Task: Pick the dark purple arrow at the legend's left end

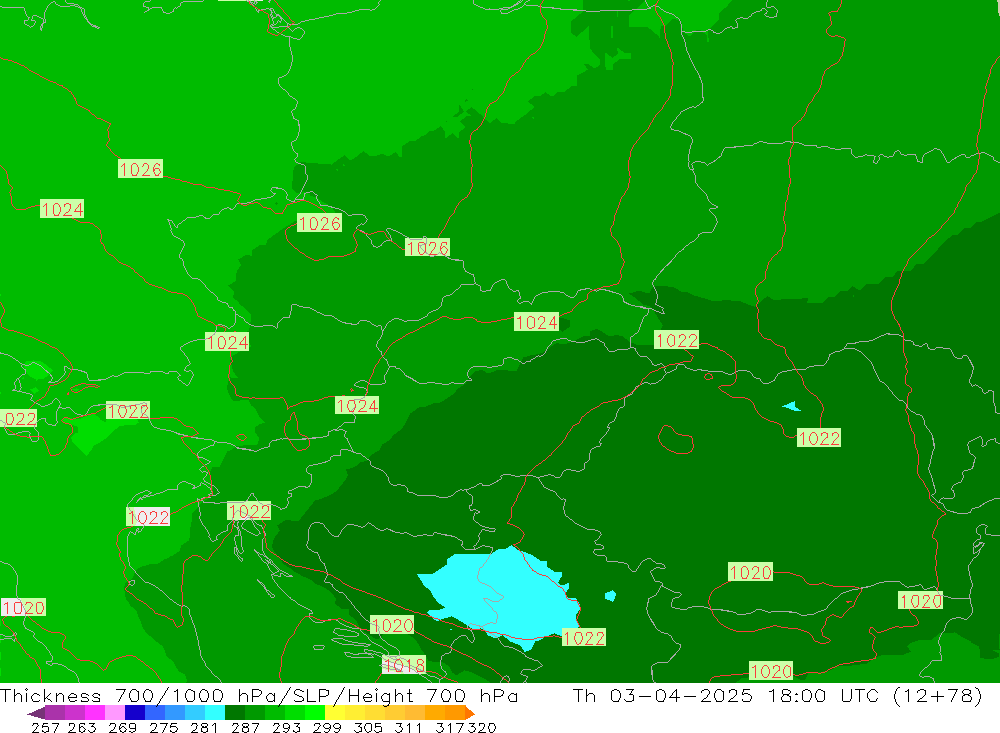Action: click(x=36, y=713)
